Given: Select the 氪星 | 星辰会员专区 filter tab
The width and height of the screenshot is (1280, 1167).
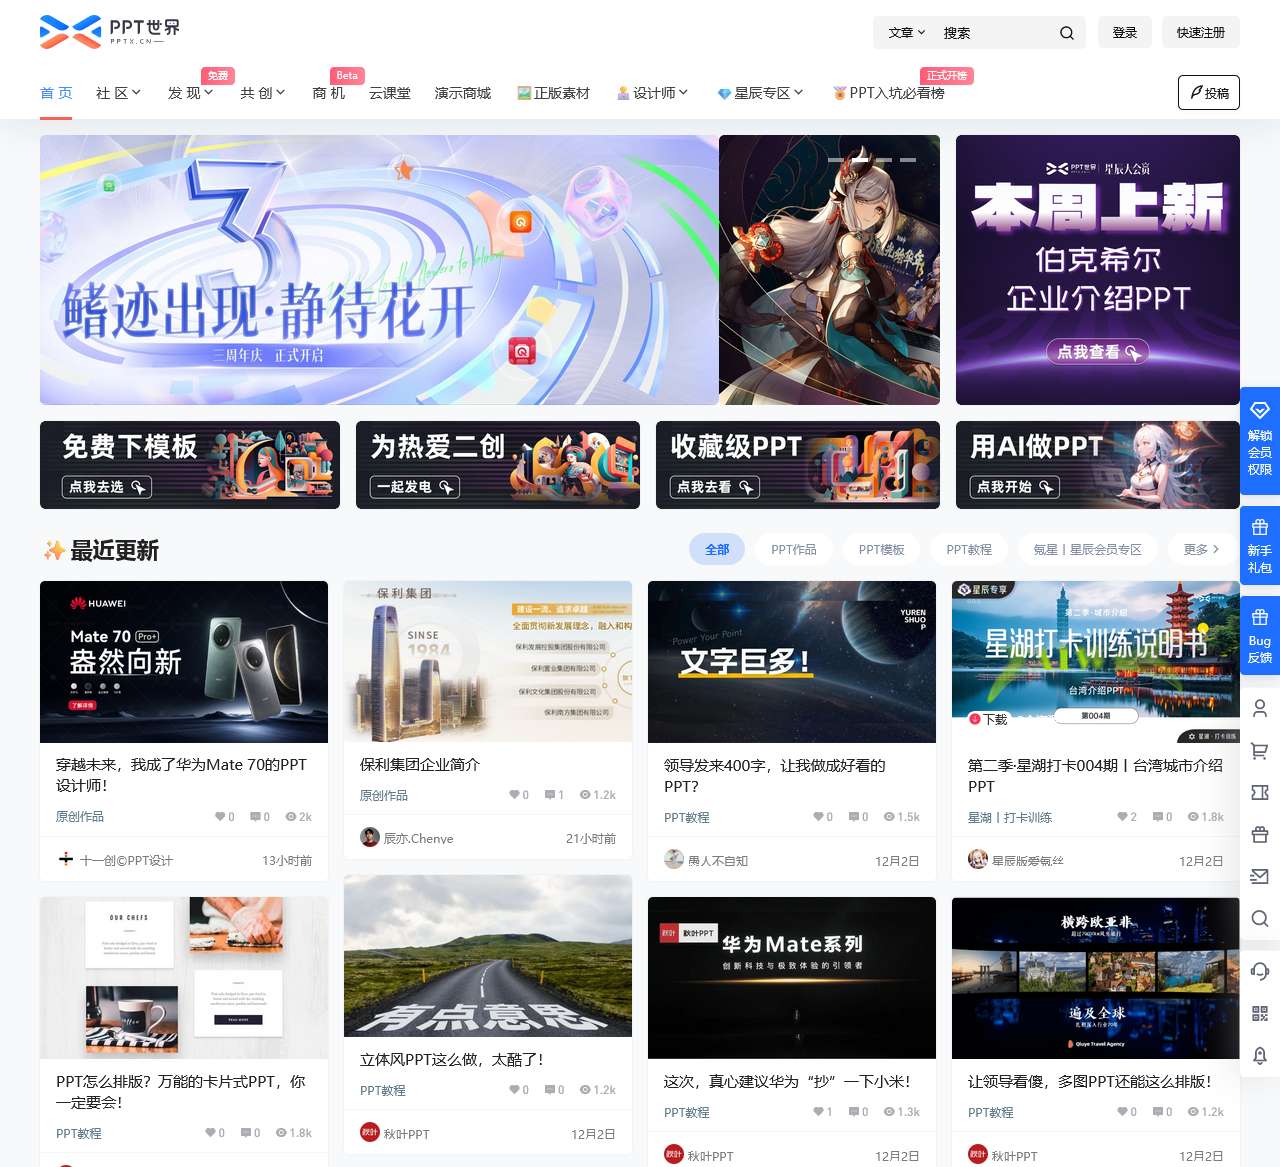Looking at the screenshot, I should (1087, 549).
